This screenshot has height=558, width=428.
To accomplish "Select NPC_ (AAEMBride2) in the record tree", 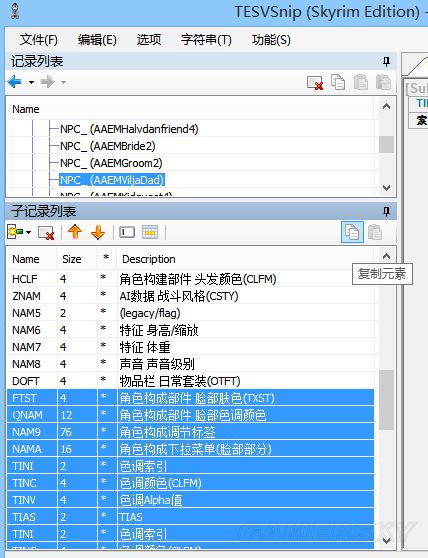I will click(x=107, y=146).
